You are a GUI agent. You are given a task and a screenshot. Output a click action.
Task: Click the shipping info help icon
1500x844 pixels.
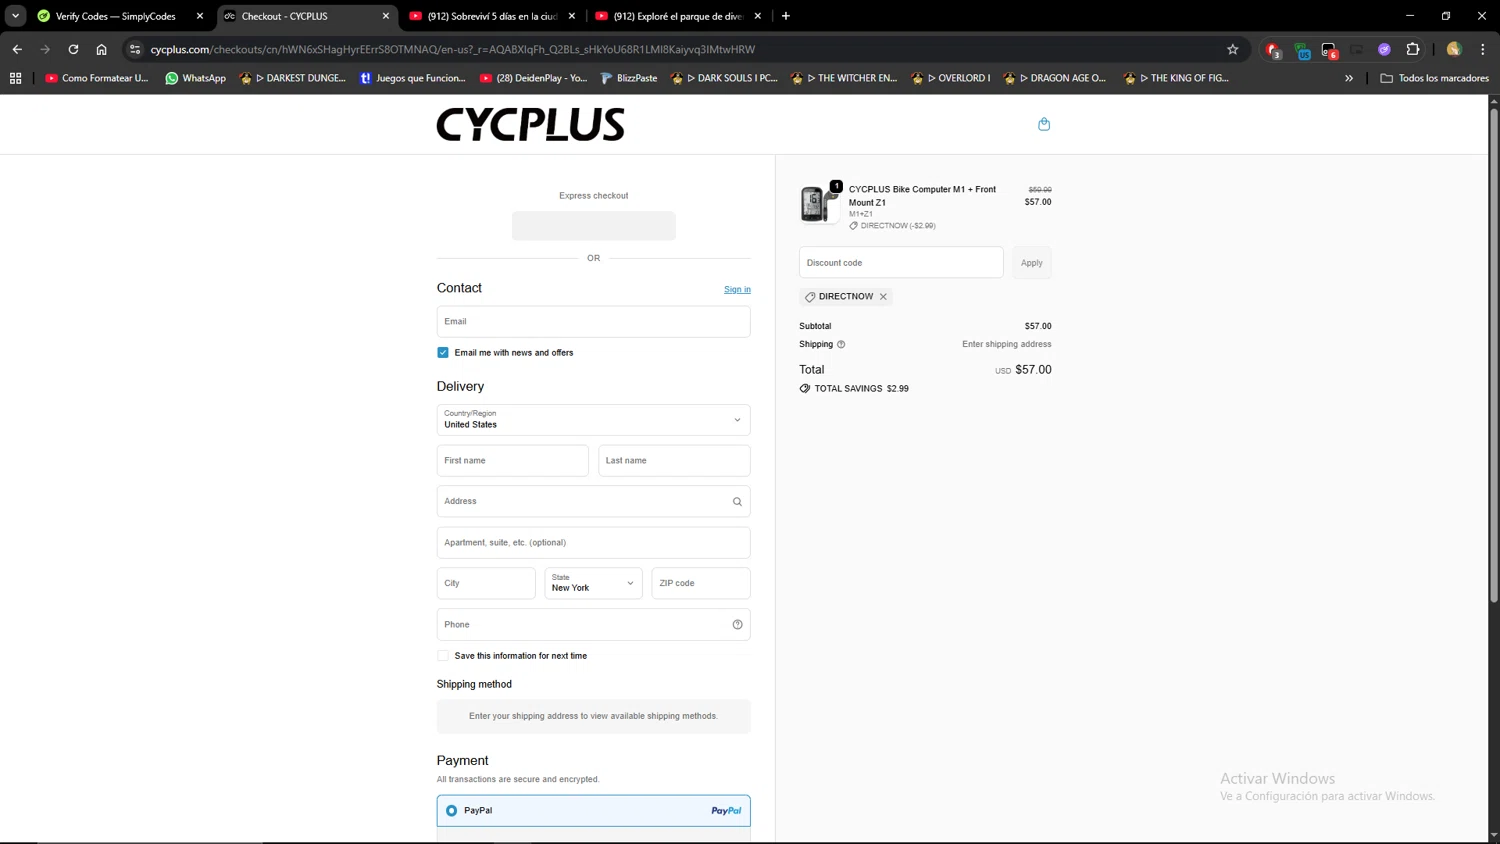(841, 344)
